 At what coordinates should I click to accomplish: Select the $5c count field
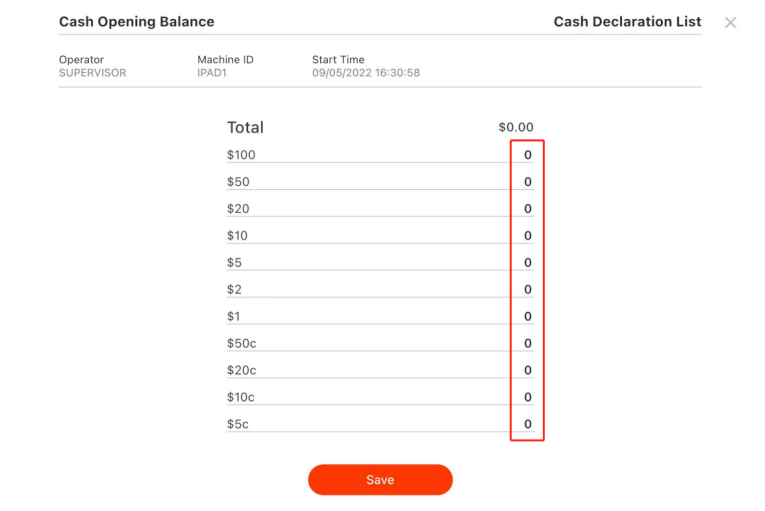click(527, 425)
